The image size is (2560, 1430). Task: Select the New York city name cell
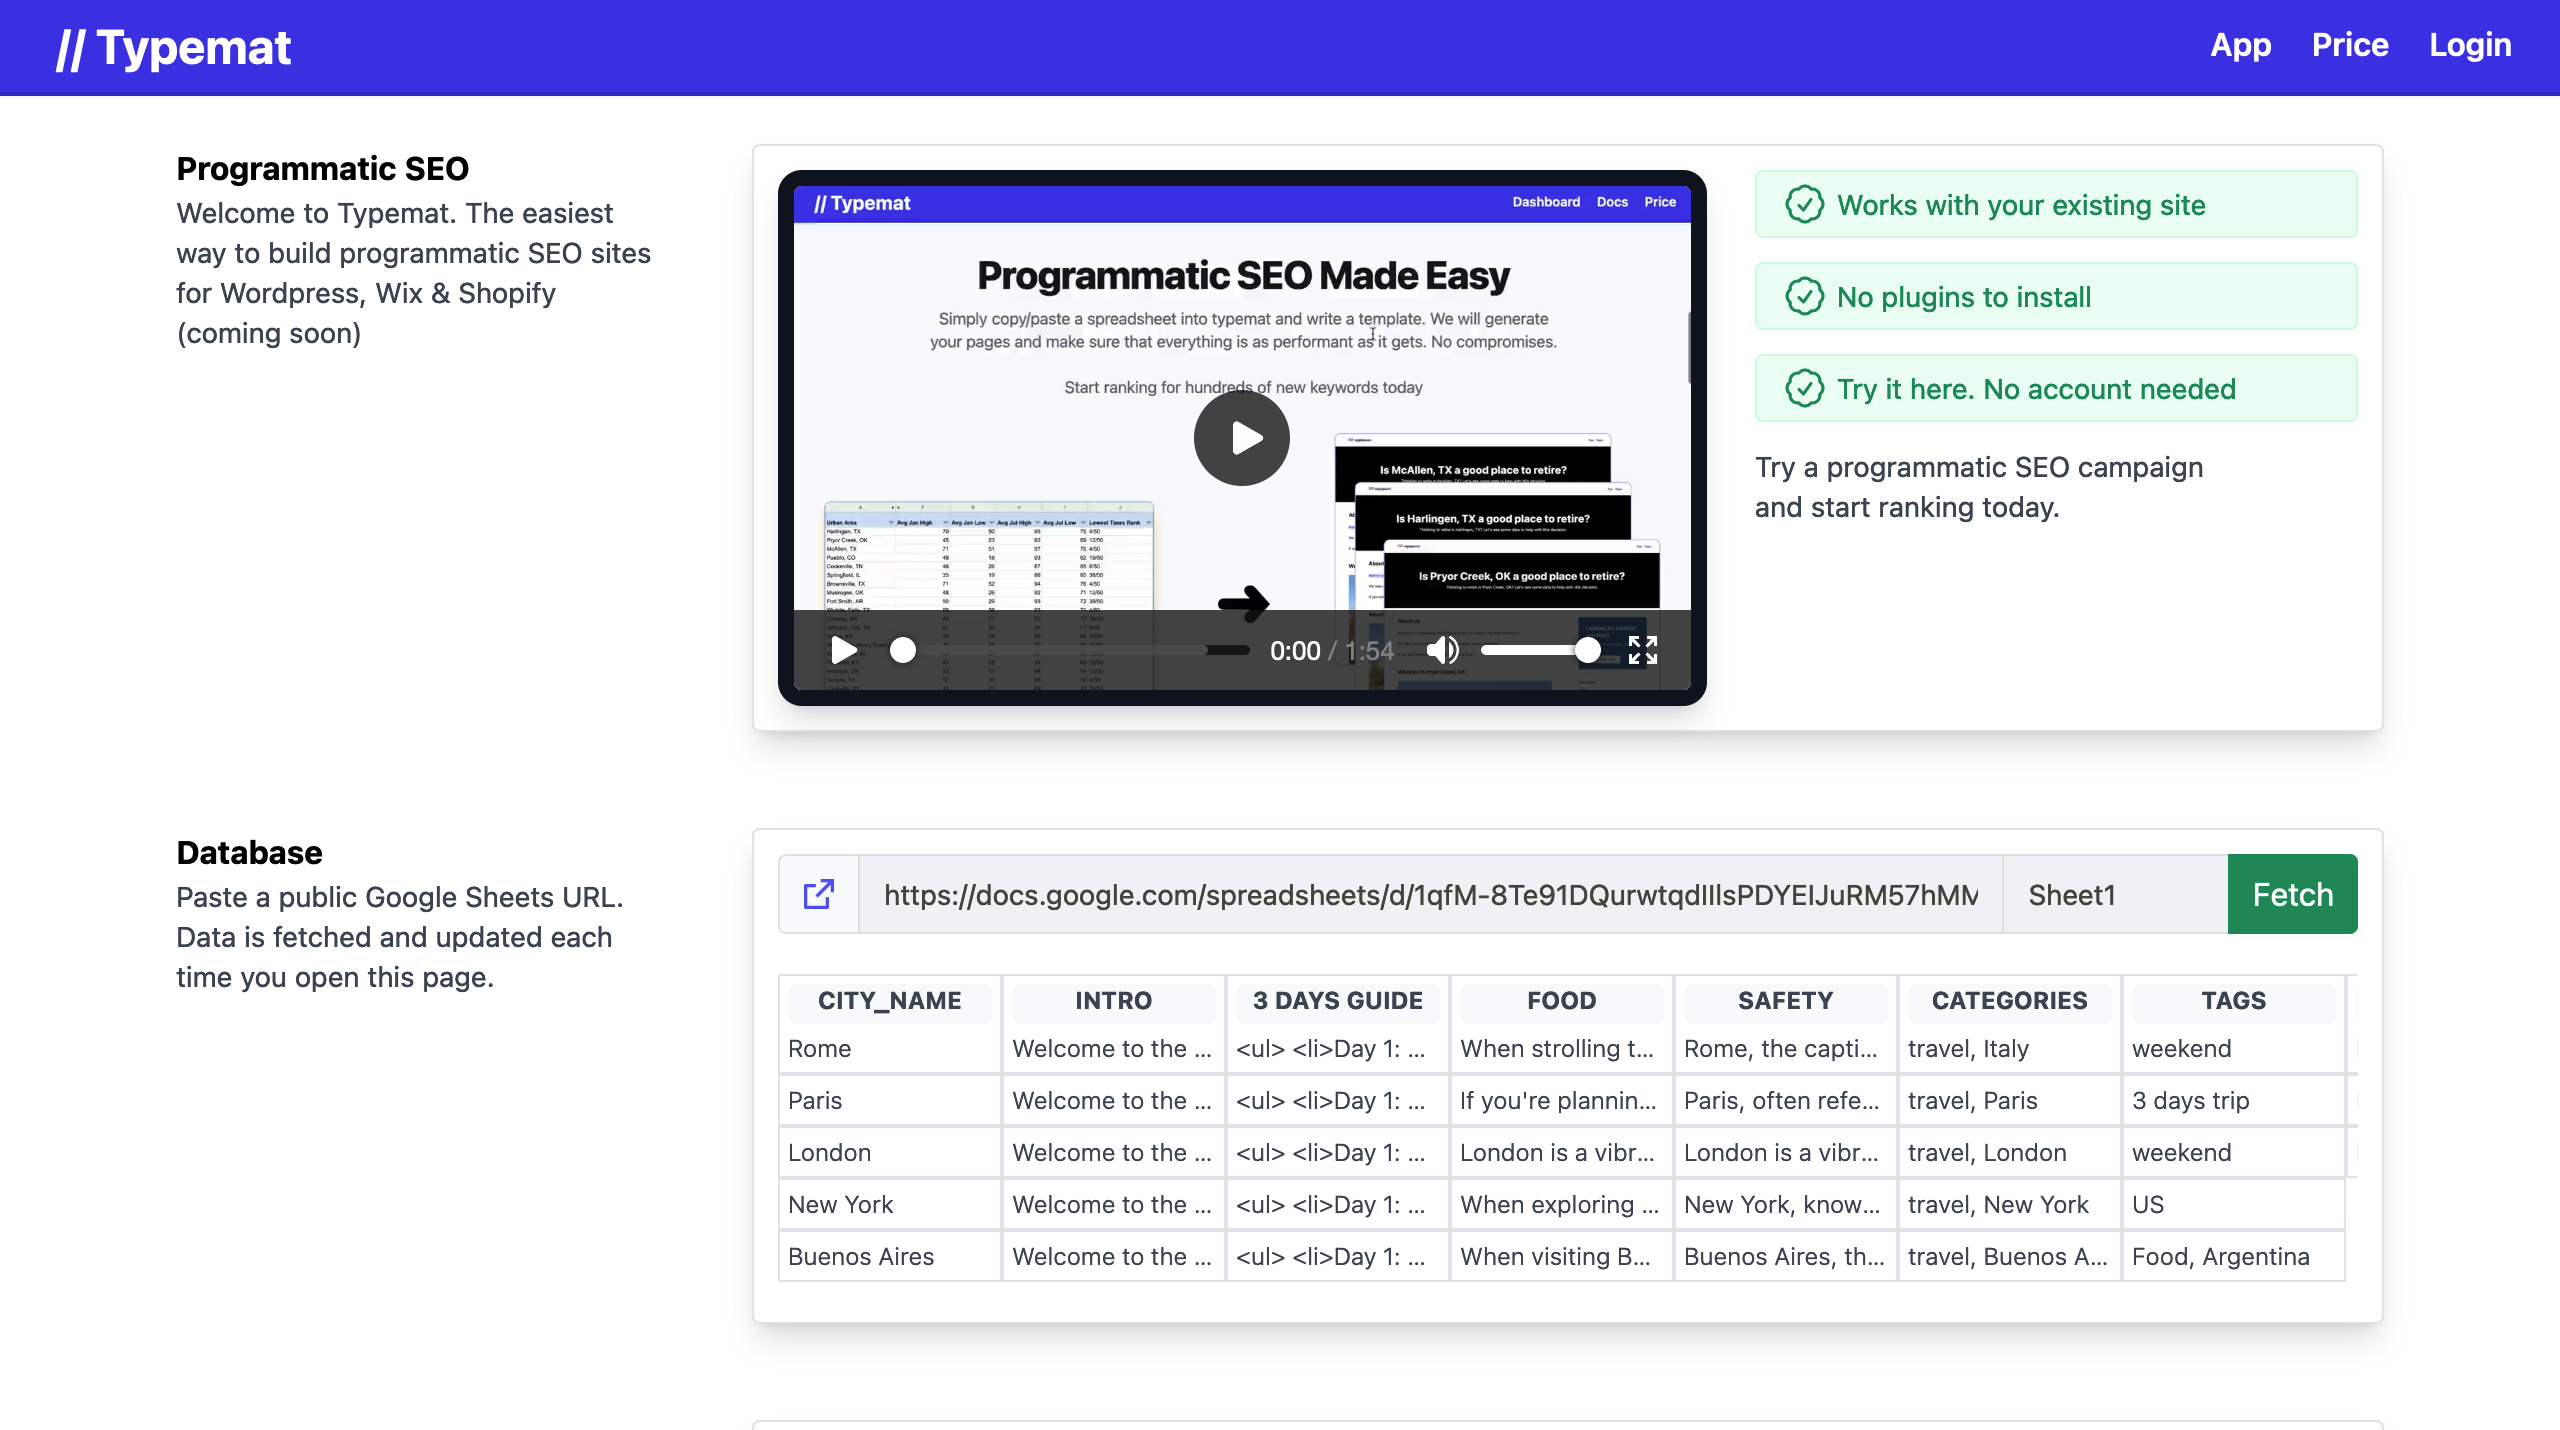[x=889, y=1205]
